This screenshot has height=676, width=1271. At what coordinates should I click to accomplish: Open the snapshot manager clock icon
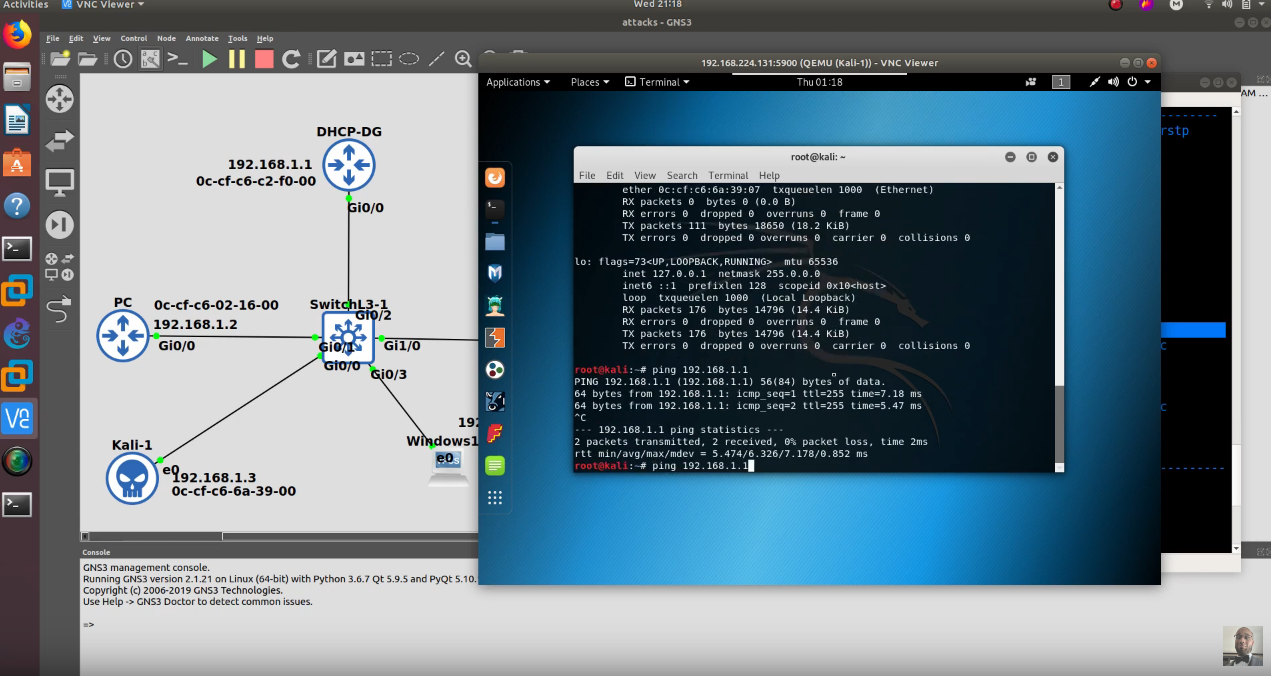(121, 58)
